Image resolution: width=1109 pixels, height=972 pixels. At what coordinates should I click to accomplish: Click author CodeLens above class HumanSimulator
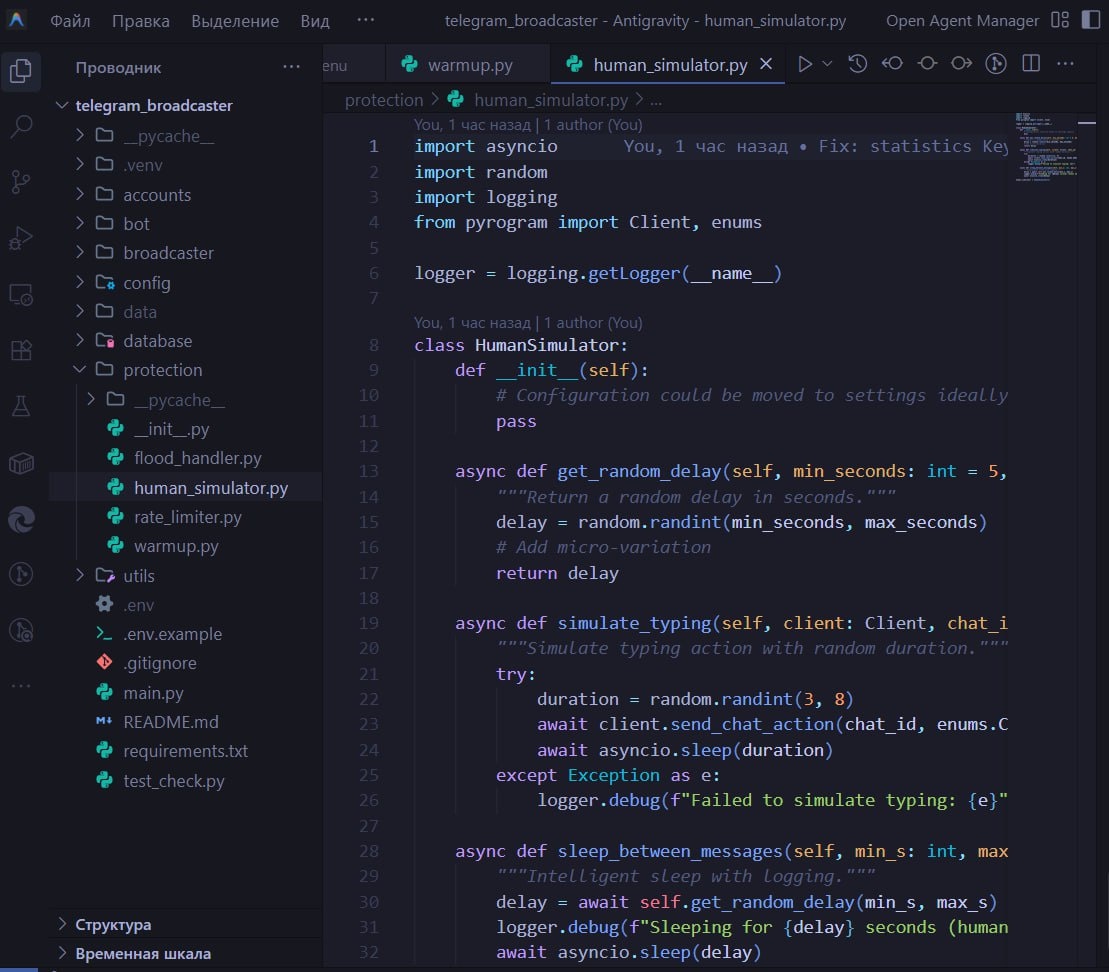(528, 323)
